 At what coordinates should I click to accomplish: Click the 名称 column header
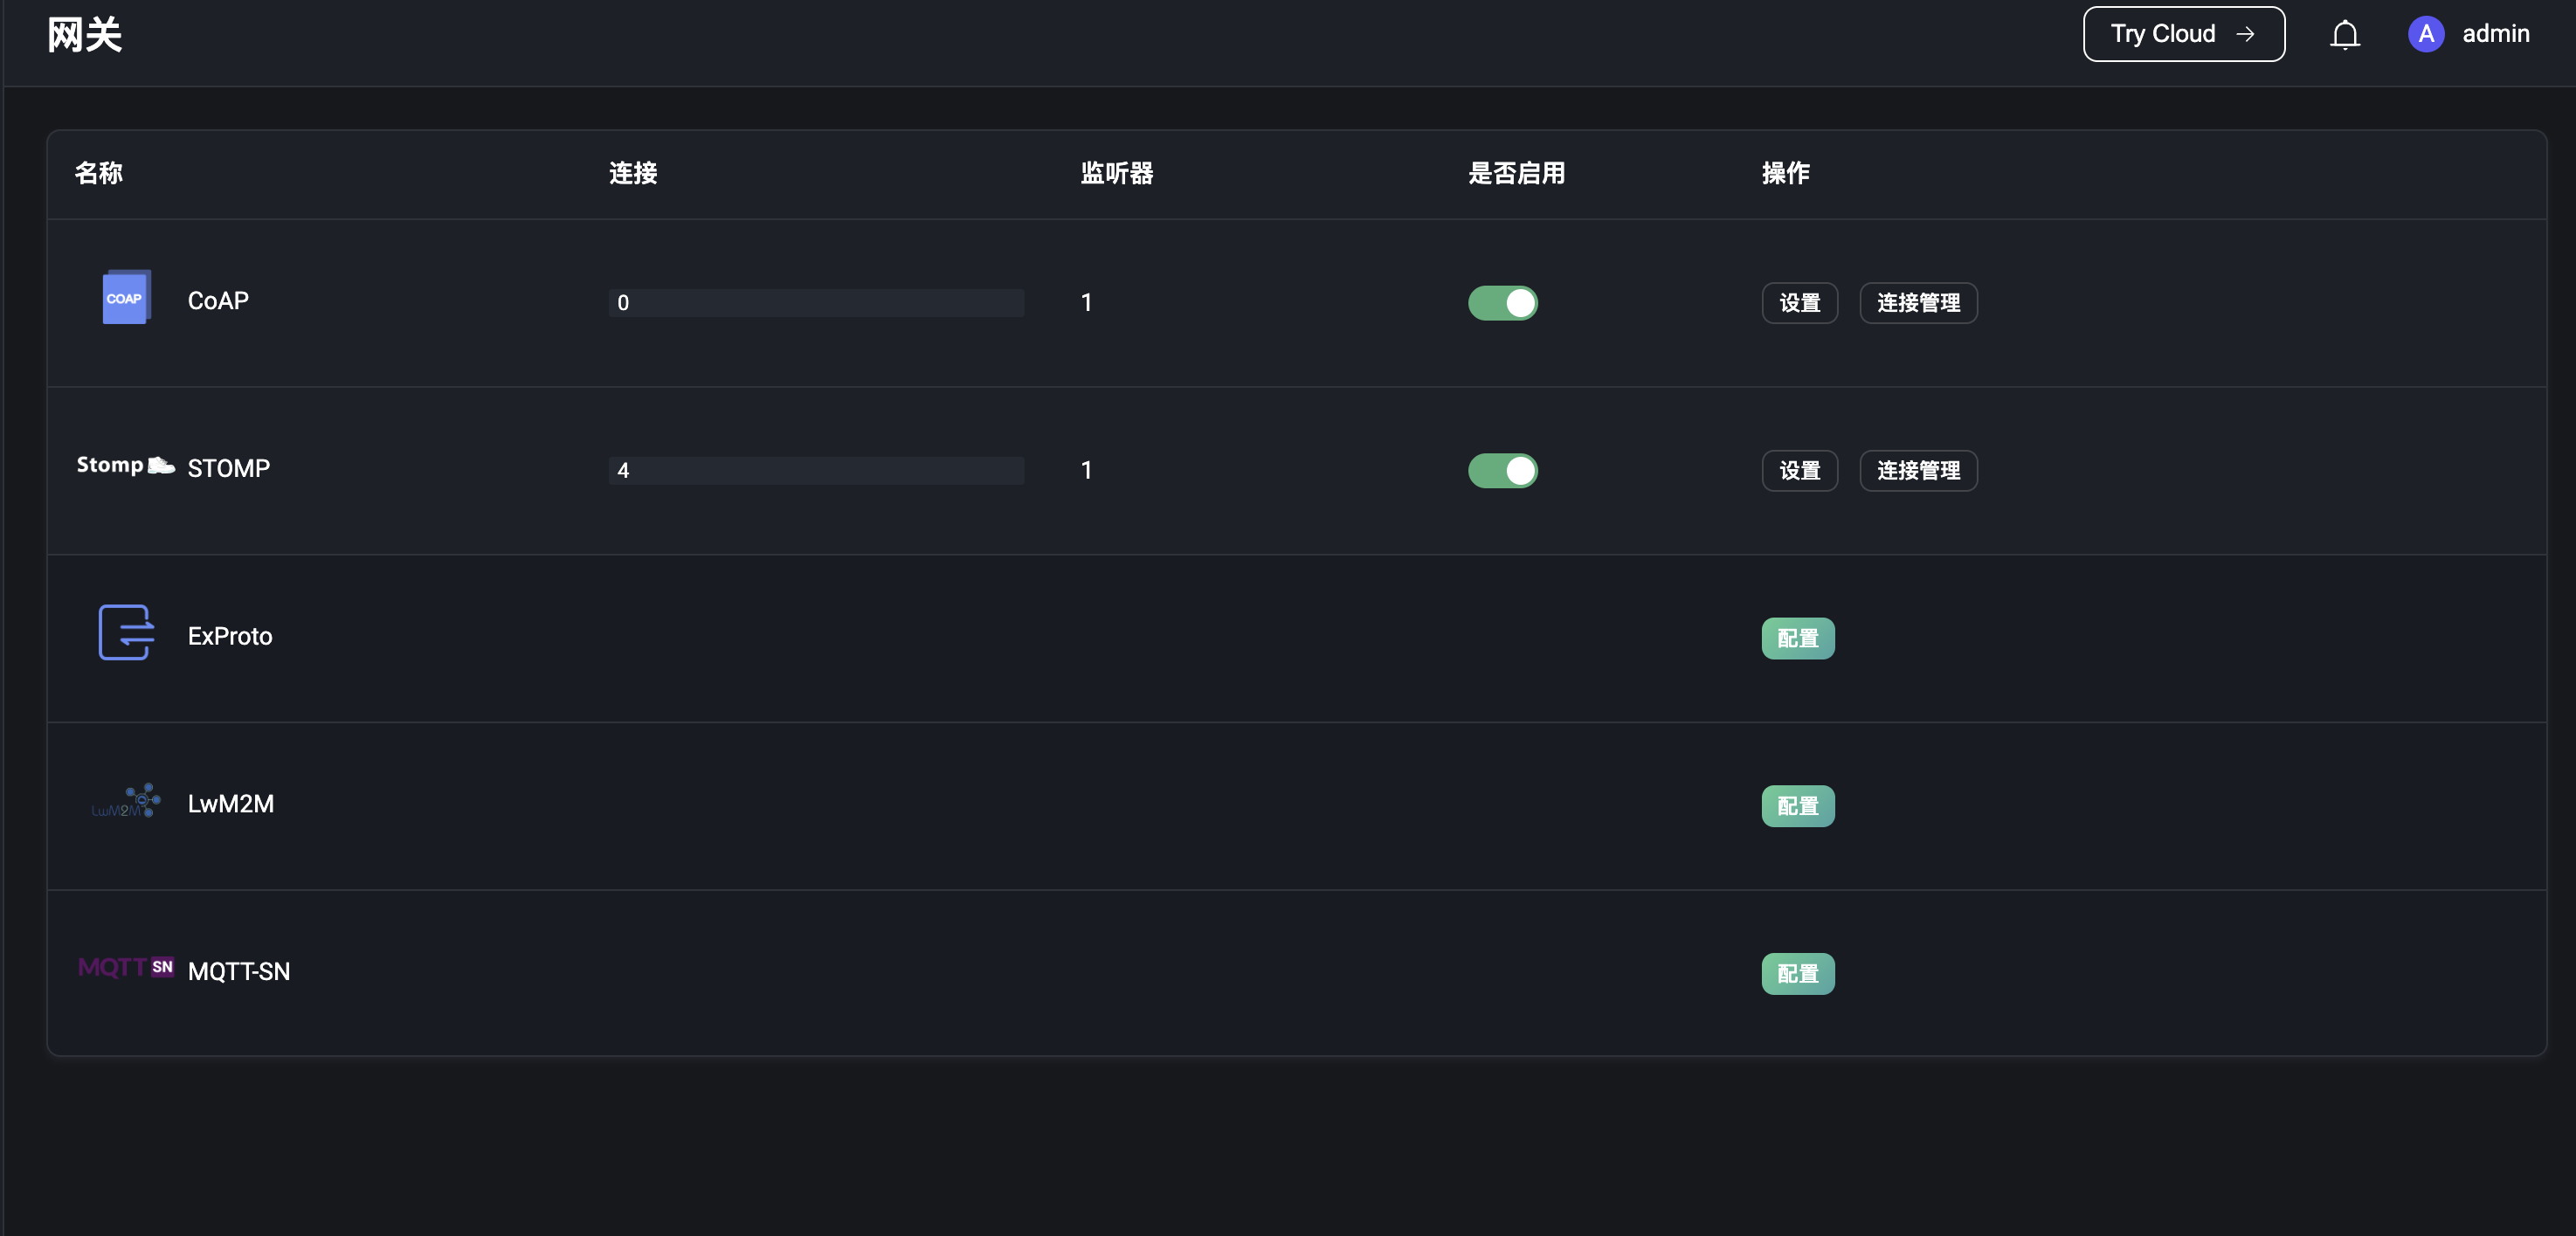[99, 173]
